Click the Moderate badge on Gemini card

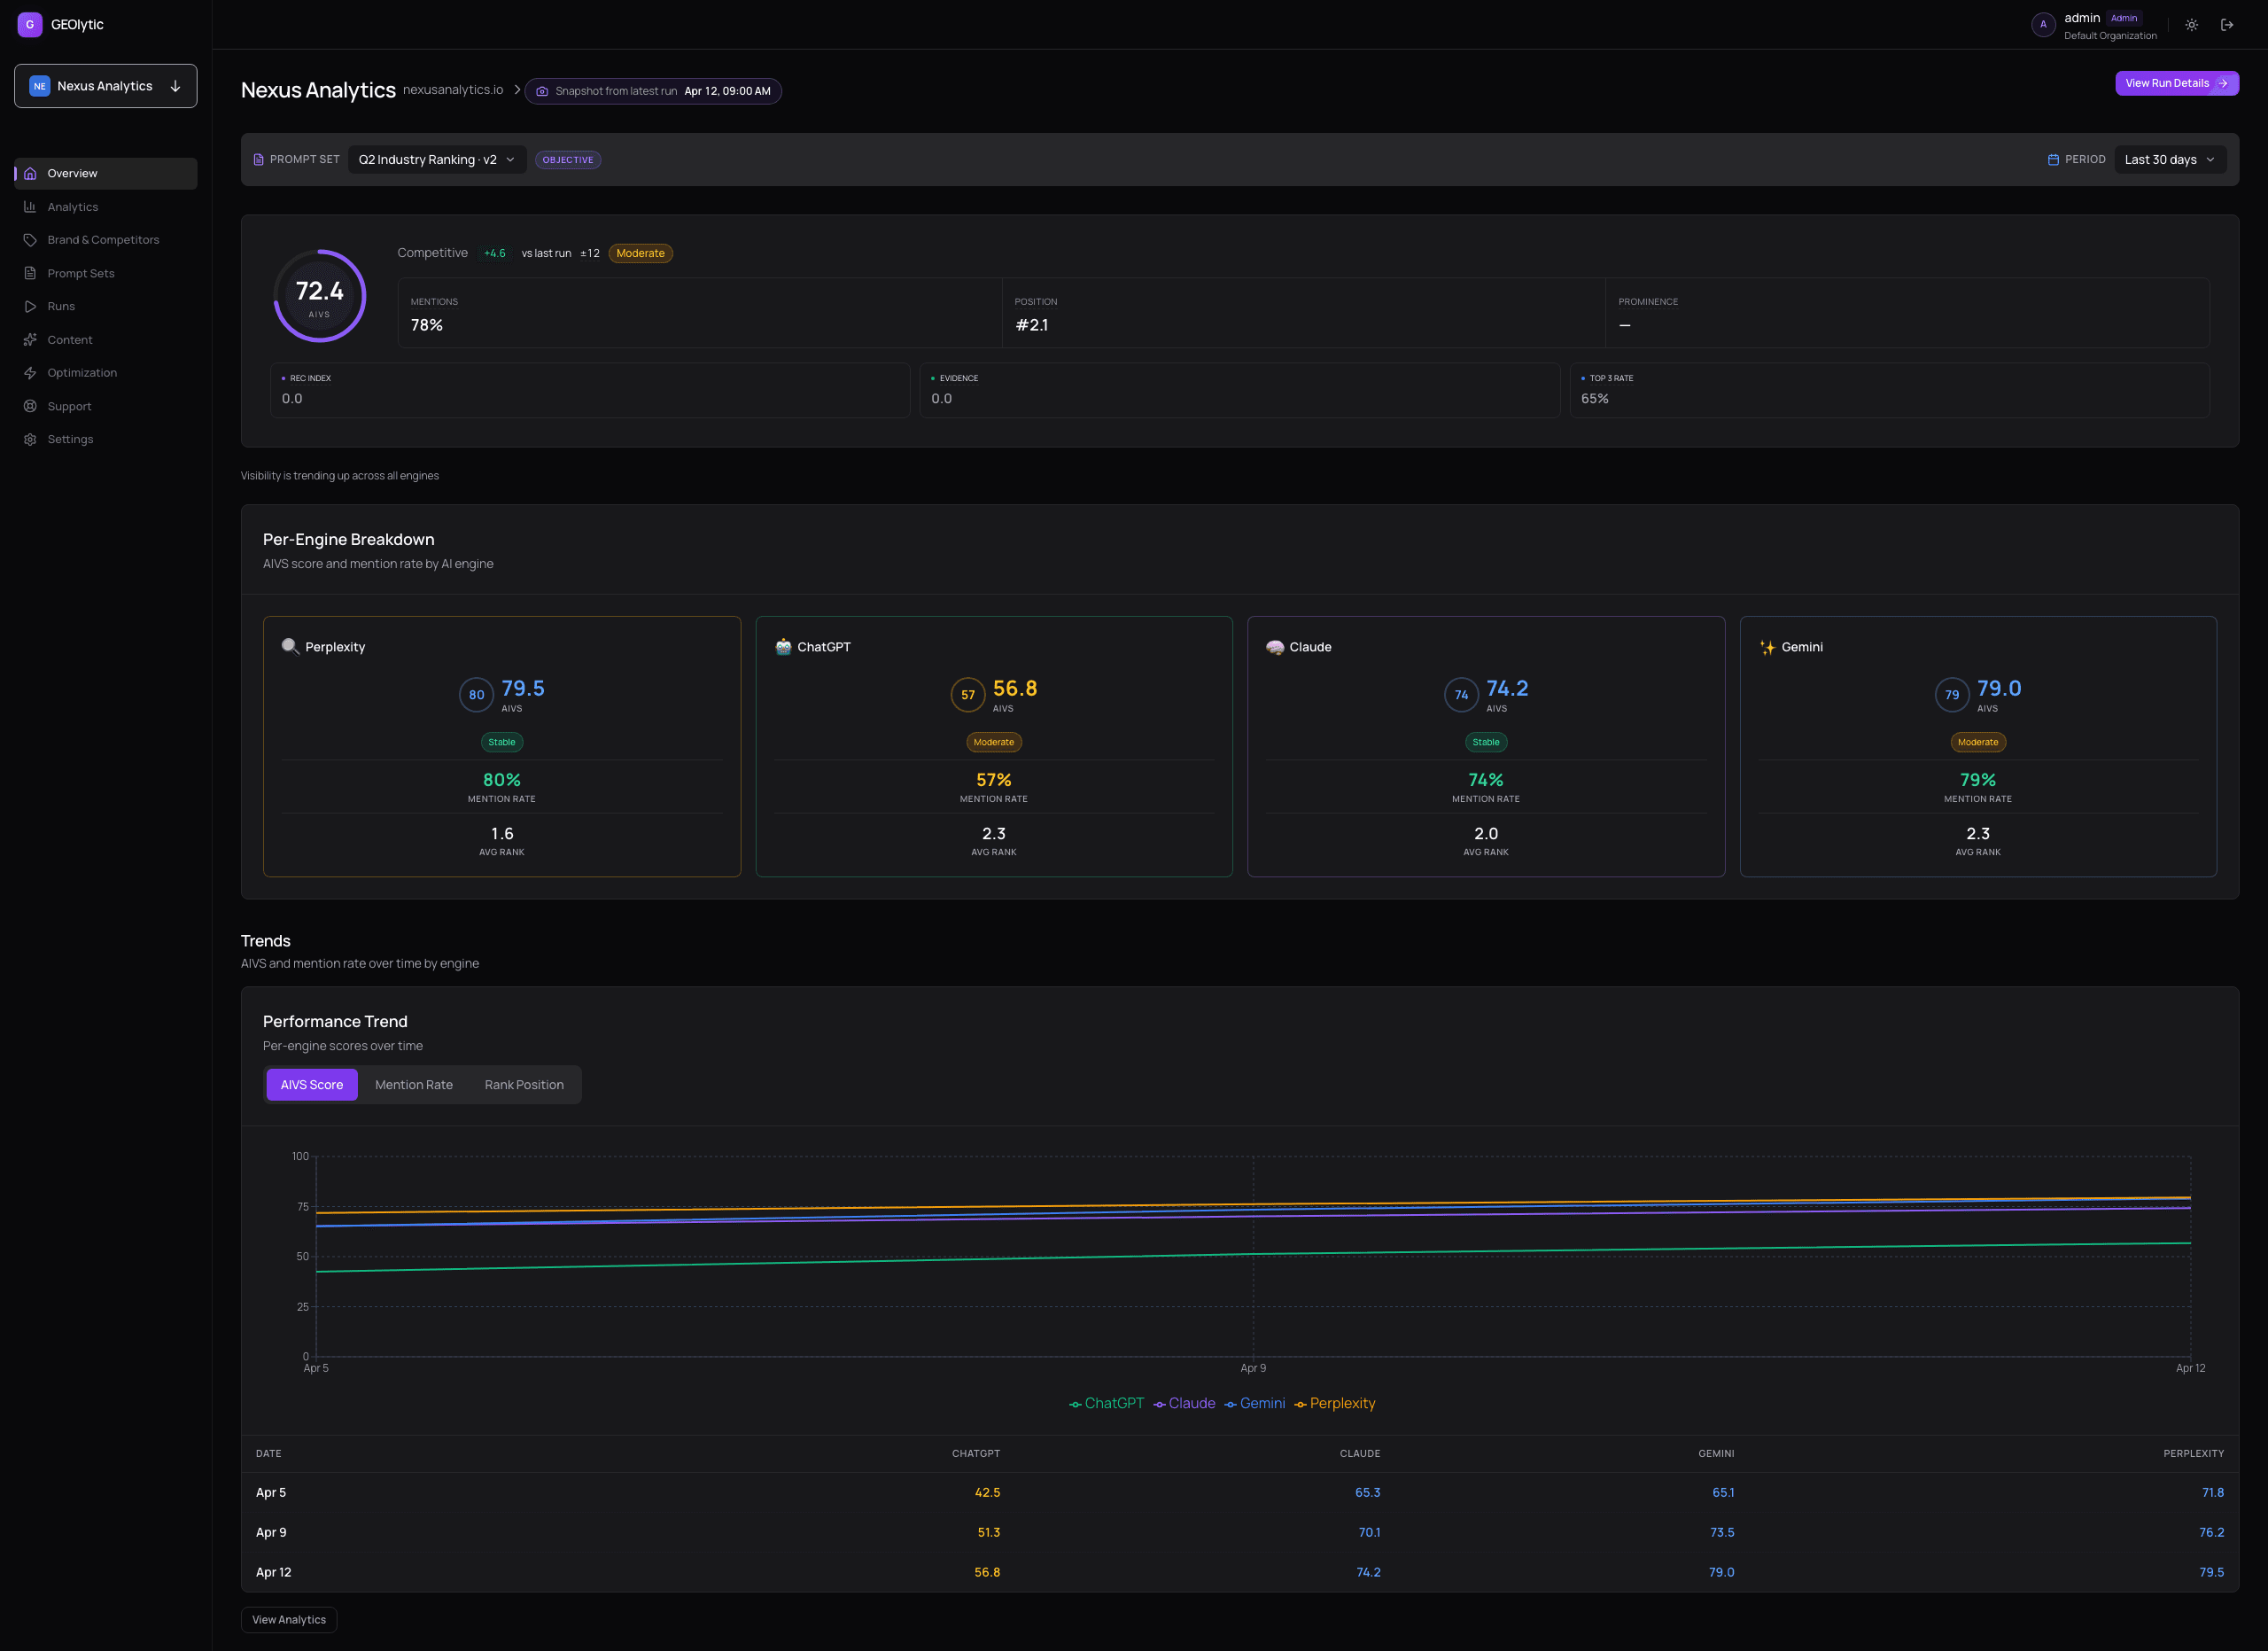1978,742
